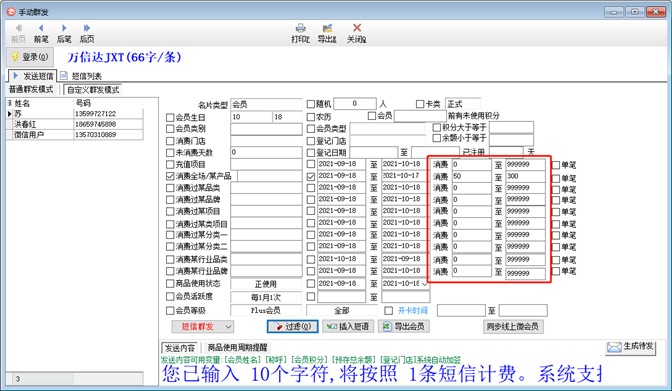
Task: Toggle the member category checkbox
Action: [170, 129]
